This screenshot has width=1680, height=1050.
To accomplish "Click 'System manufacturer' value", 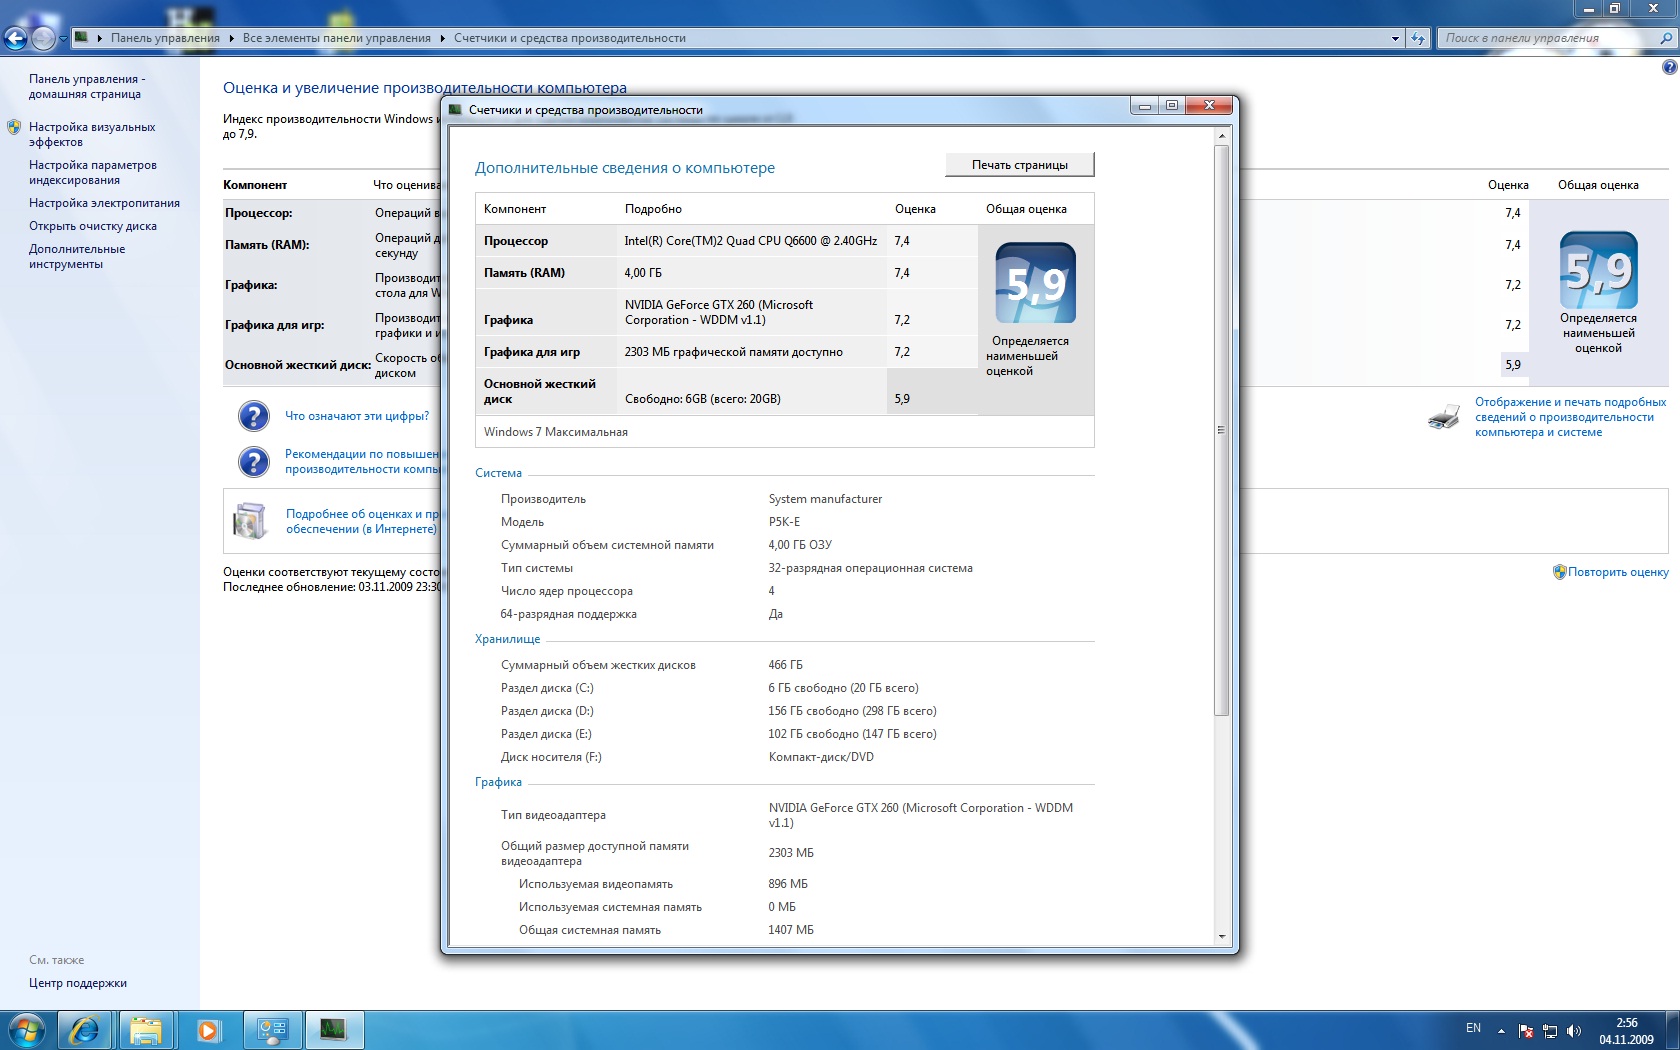I will pyautogui.click(x=825, y=499).
